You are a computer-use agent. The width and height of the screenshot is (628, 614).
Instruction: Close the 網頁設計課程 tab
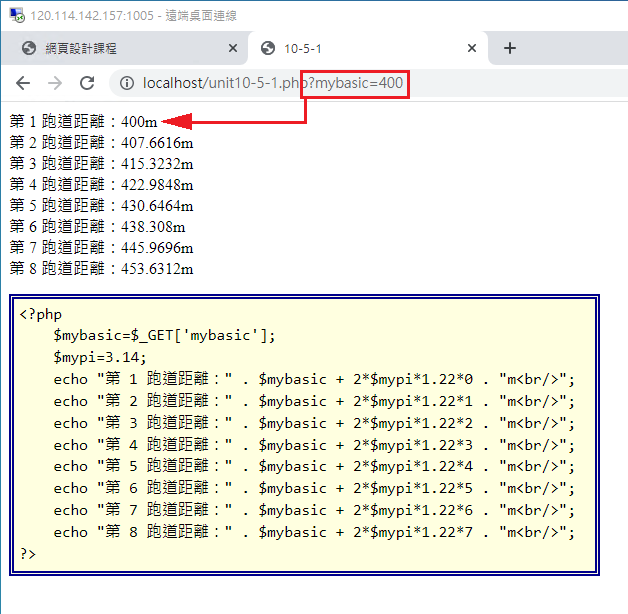click(x=233, y=48)
